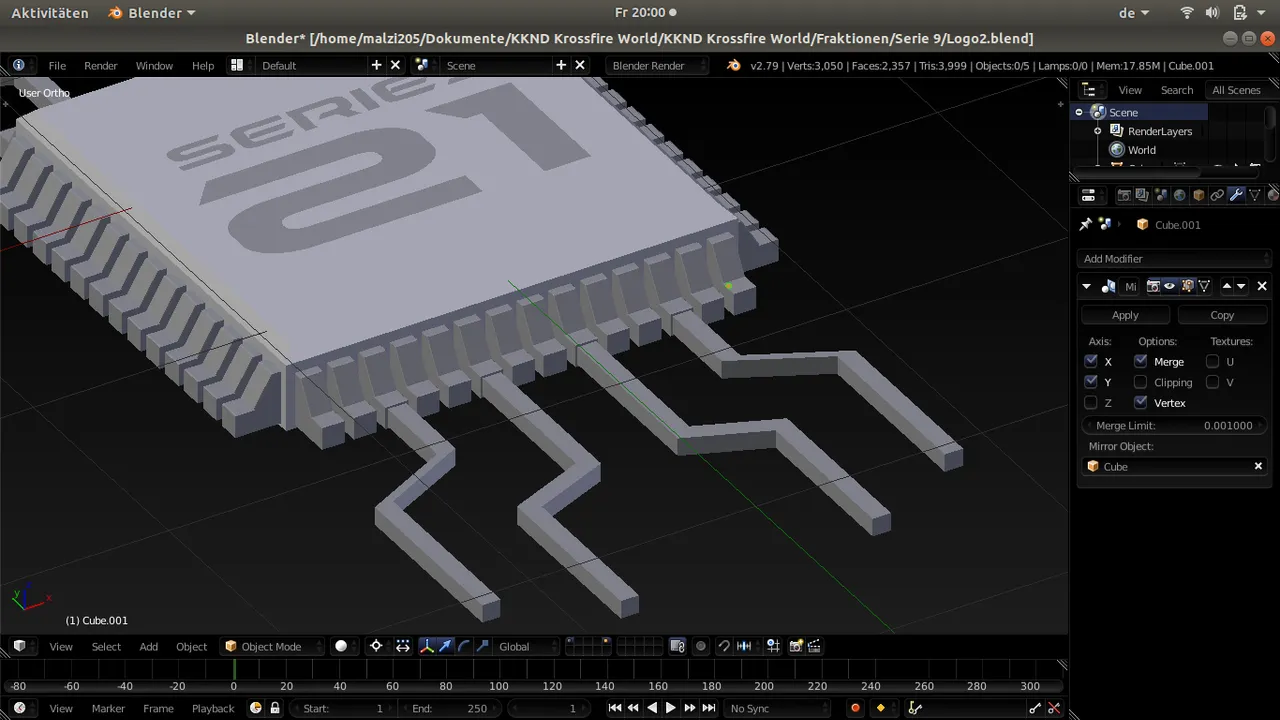Open the 3D view Select menu
Screen dimensions: 1280x720
pos(106,646)
